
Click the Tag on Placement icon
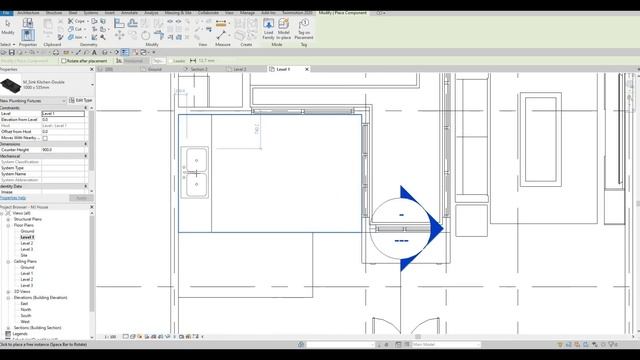click(304, 29)
